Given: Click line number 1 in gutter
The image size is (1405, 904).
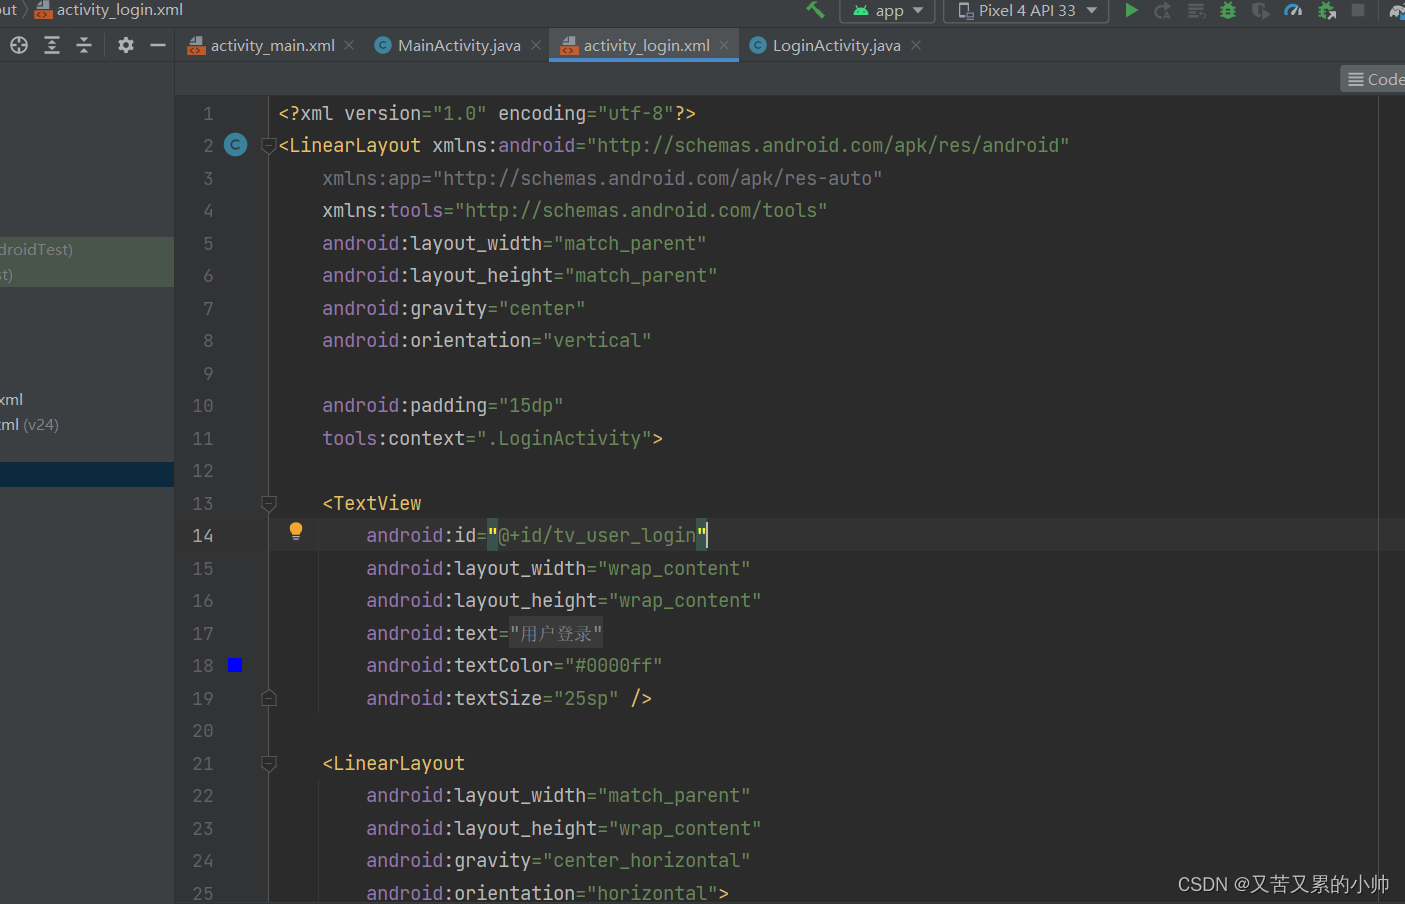Looking at the screenshot, I should (208, 114).
